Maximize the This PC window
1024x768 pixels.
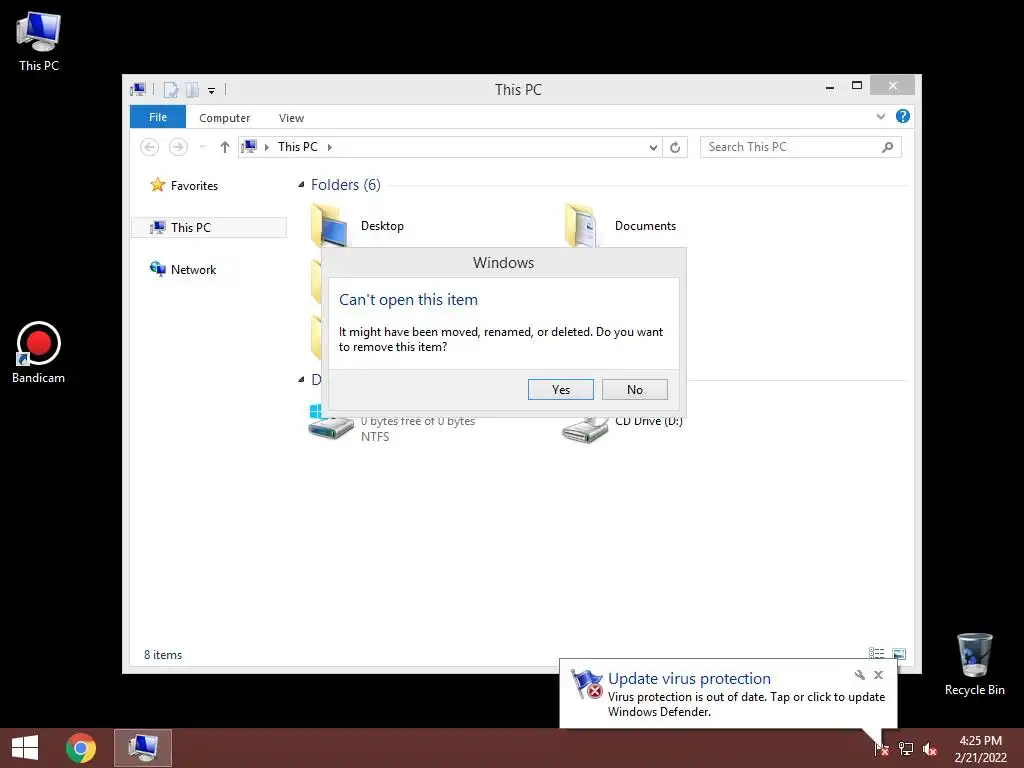[857, 86]
